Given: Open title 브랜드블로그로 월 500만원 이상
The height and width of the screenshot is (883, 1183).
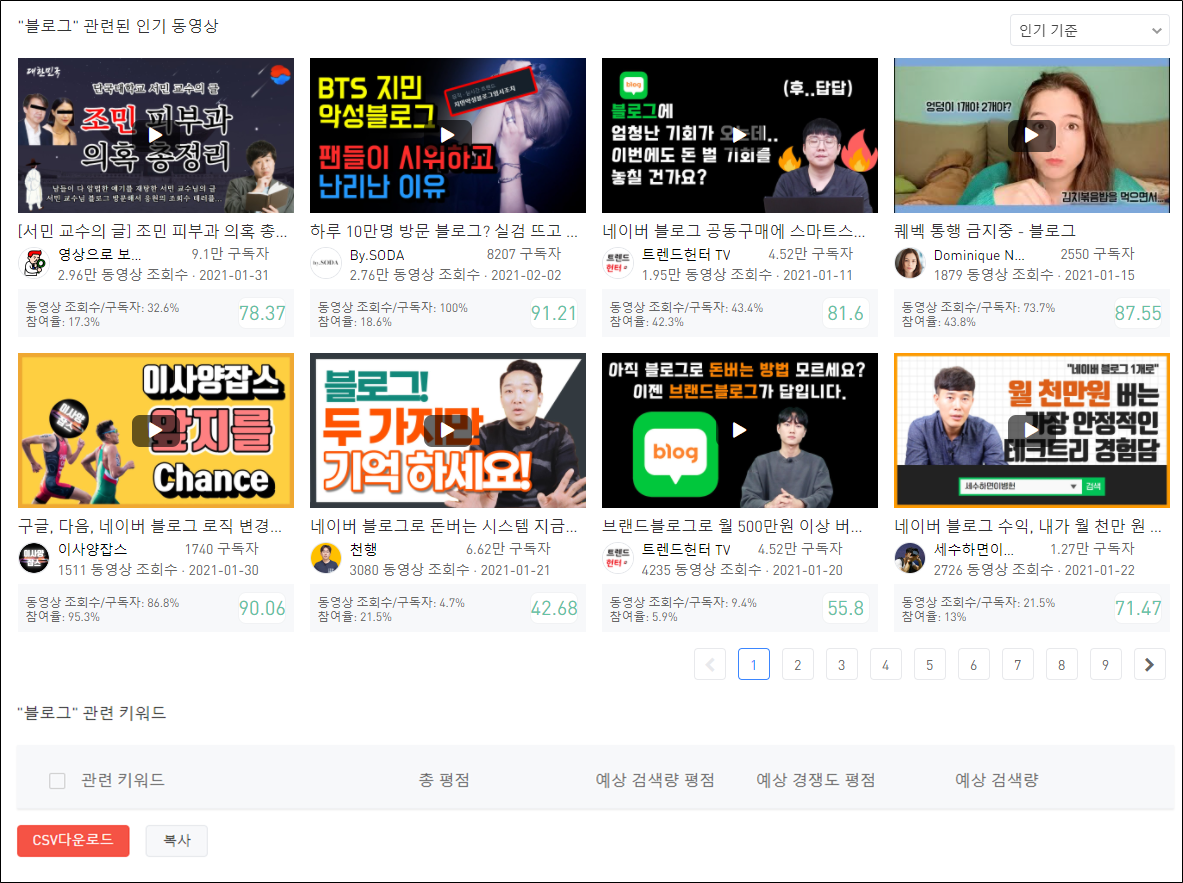Looking at the screenshot, I should [732, 526].
